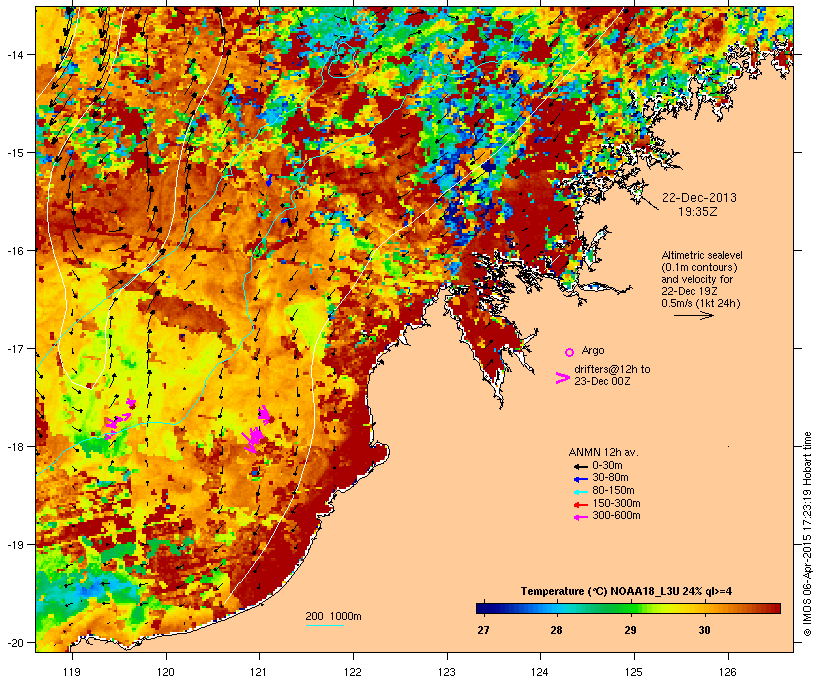Click the 0.5m/s (1kt 24h) scale label
This screenshot has width=820, height=680.
click(701, 303)
